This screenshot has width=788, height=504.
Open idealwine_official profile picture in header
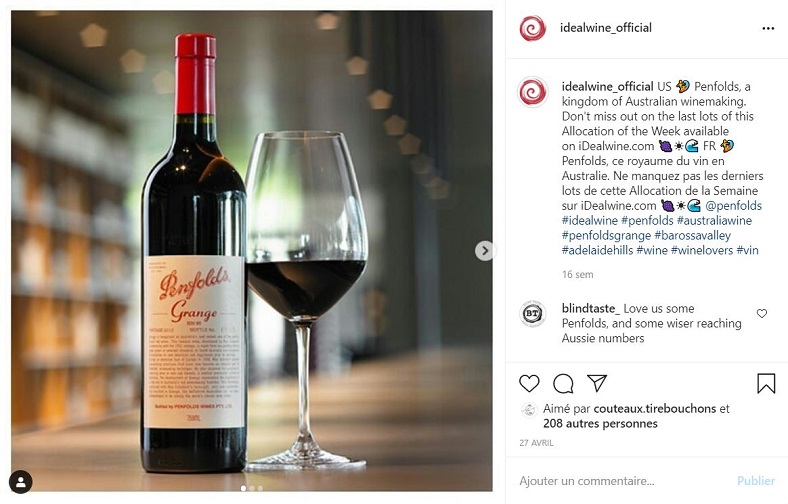(533, 28)
